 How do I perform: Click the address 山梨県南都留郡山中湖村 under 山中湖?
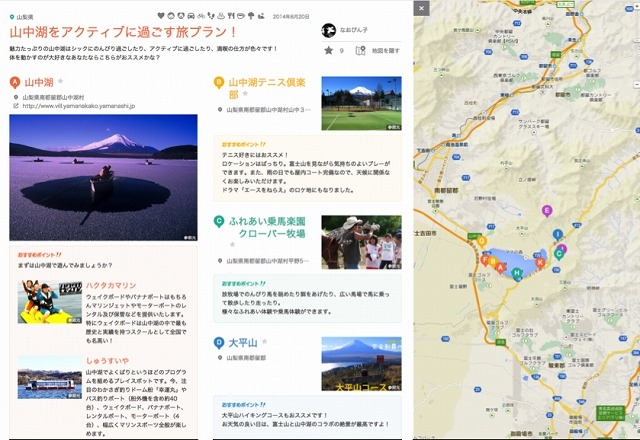click(53, 97)
